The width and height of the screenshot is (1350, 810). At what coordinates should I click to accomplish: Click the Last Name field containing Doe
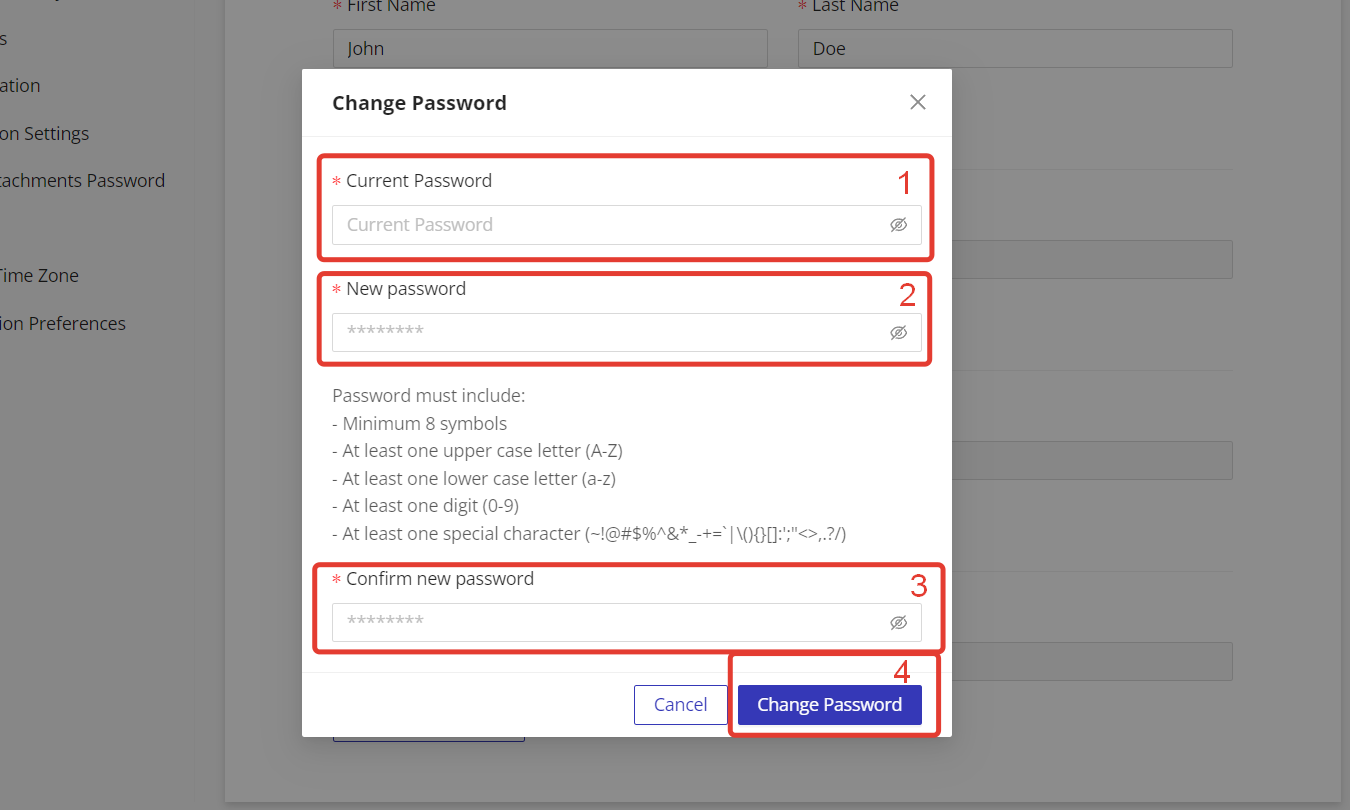(x=1015, y=49)
